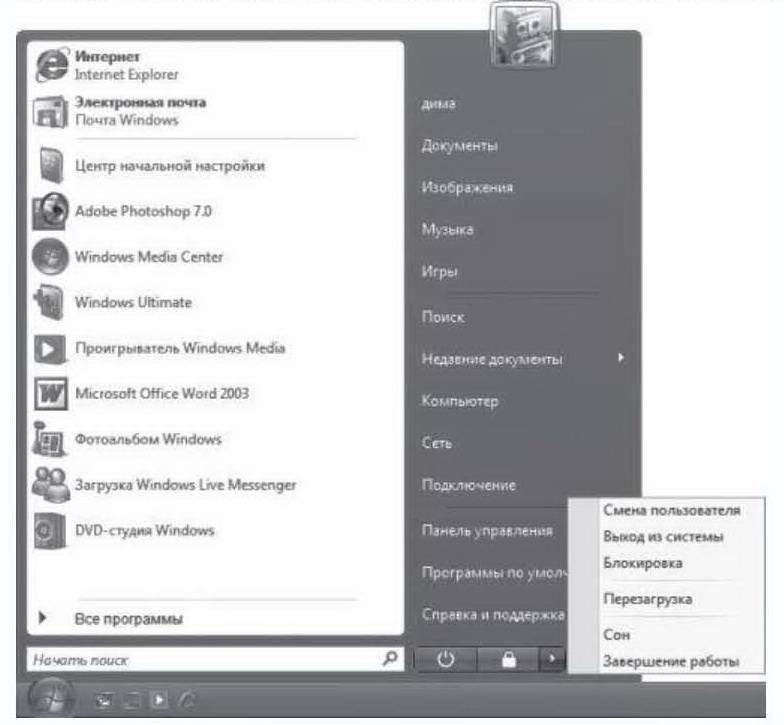Click the power button in Start menu

(446, 660)
